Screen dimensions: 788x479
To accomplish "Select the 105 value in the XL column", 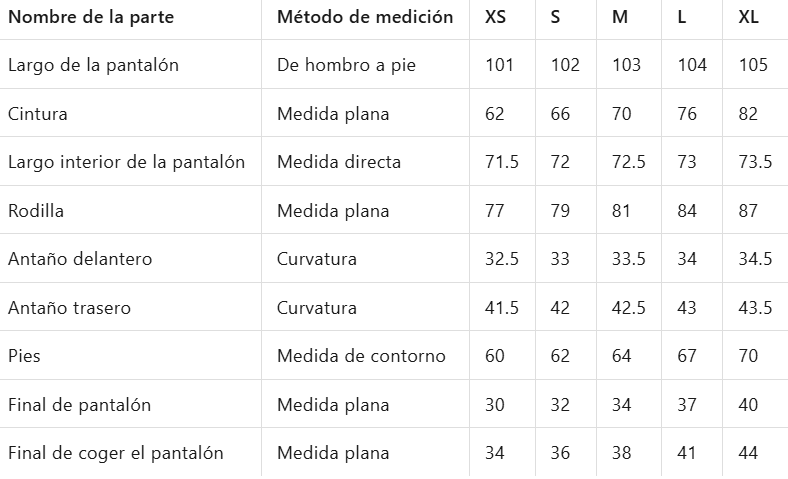I will pyautogui.click(x=753, y=65).
